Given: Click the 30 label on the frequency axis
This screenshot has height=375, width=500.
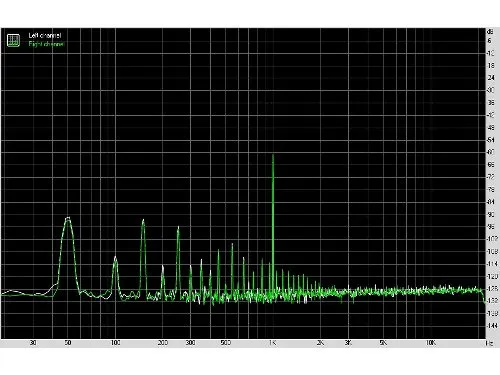Looking at the screenshot, I should (x=33, y=343).
